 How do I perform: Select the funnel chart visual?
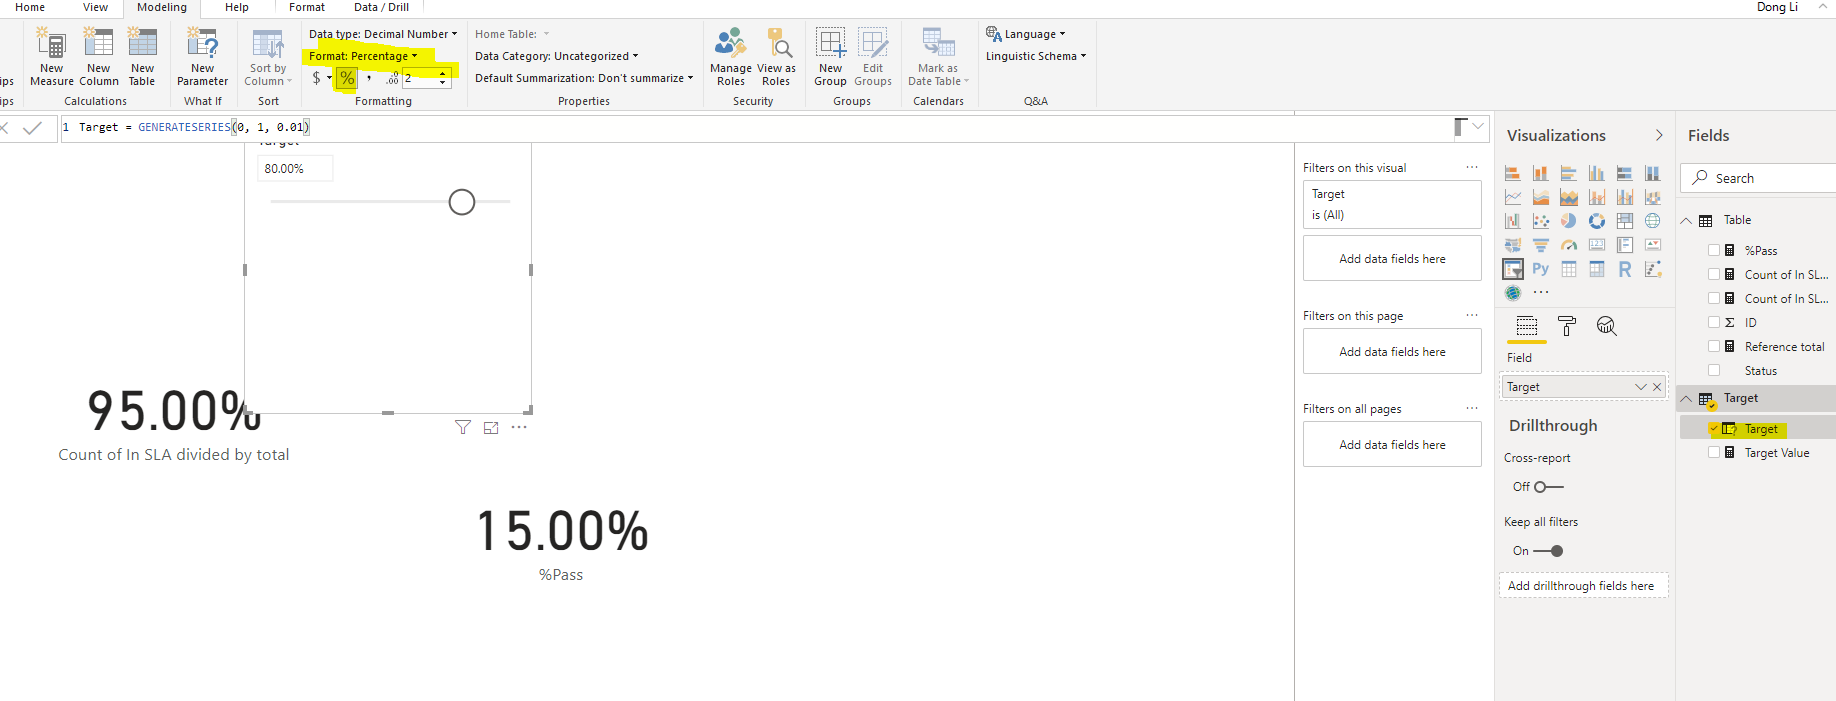tap(1540, 245)
